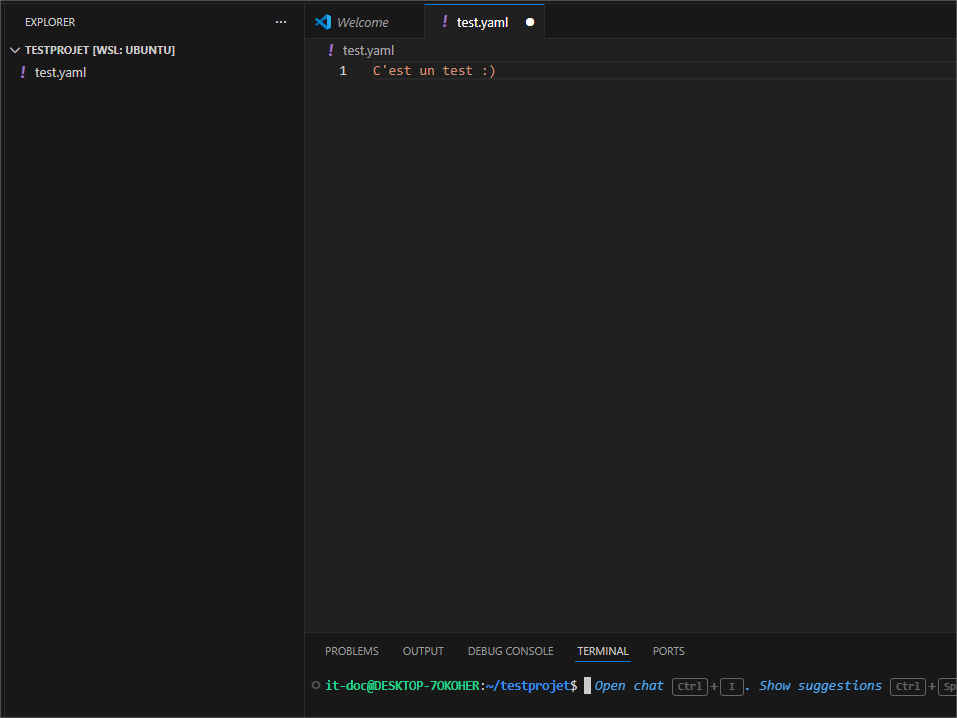Click the Show suggestions hint in terminal
This screenshot has height=718, width=957.
(x=820, y=686)
